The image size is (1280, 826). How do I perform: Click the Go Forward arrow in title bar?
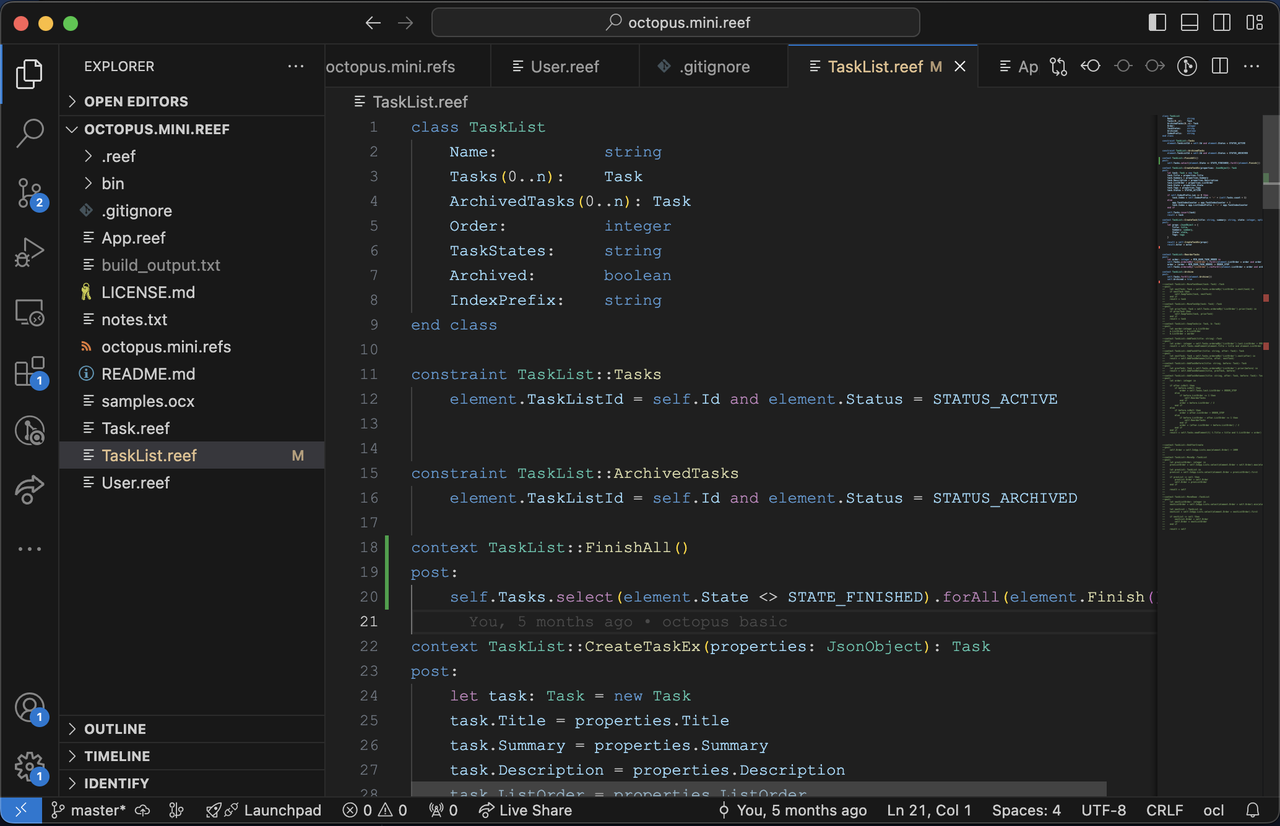click(405, 22)
